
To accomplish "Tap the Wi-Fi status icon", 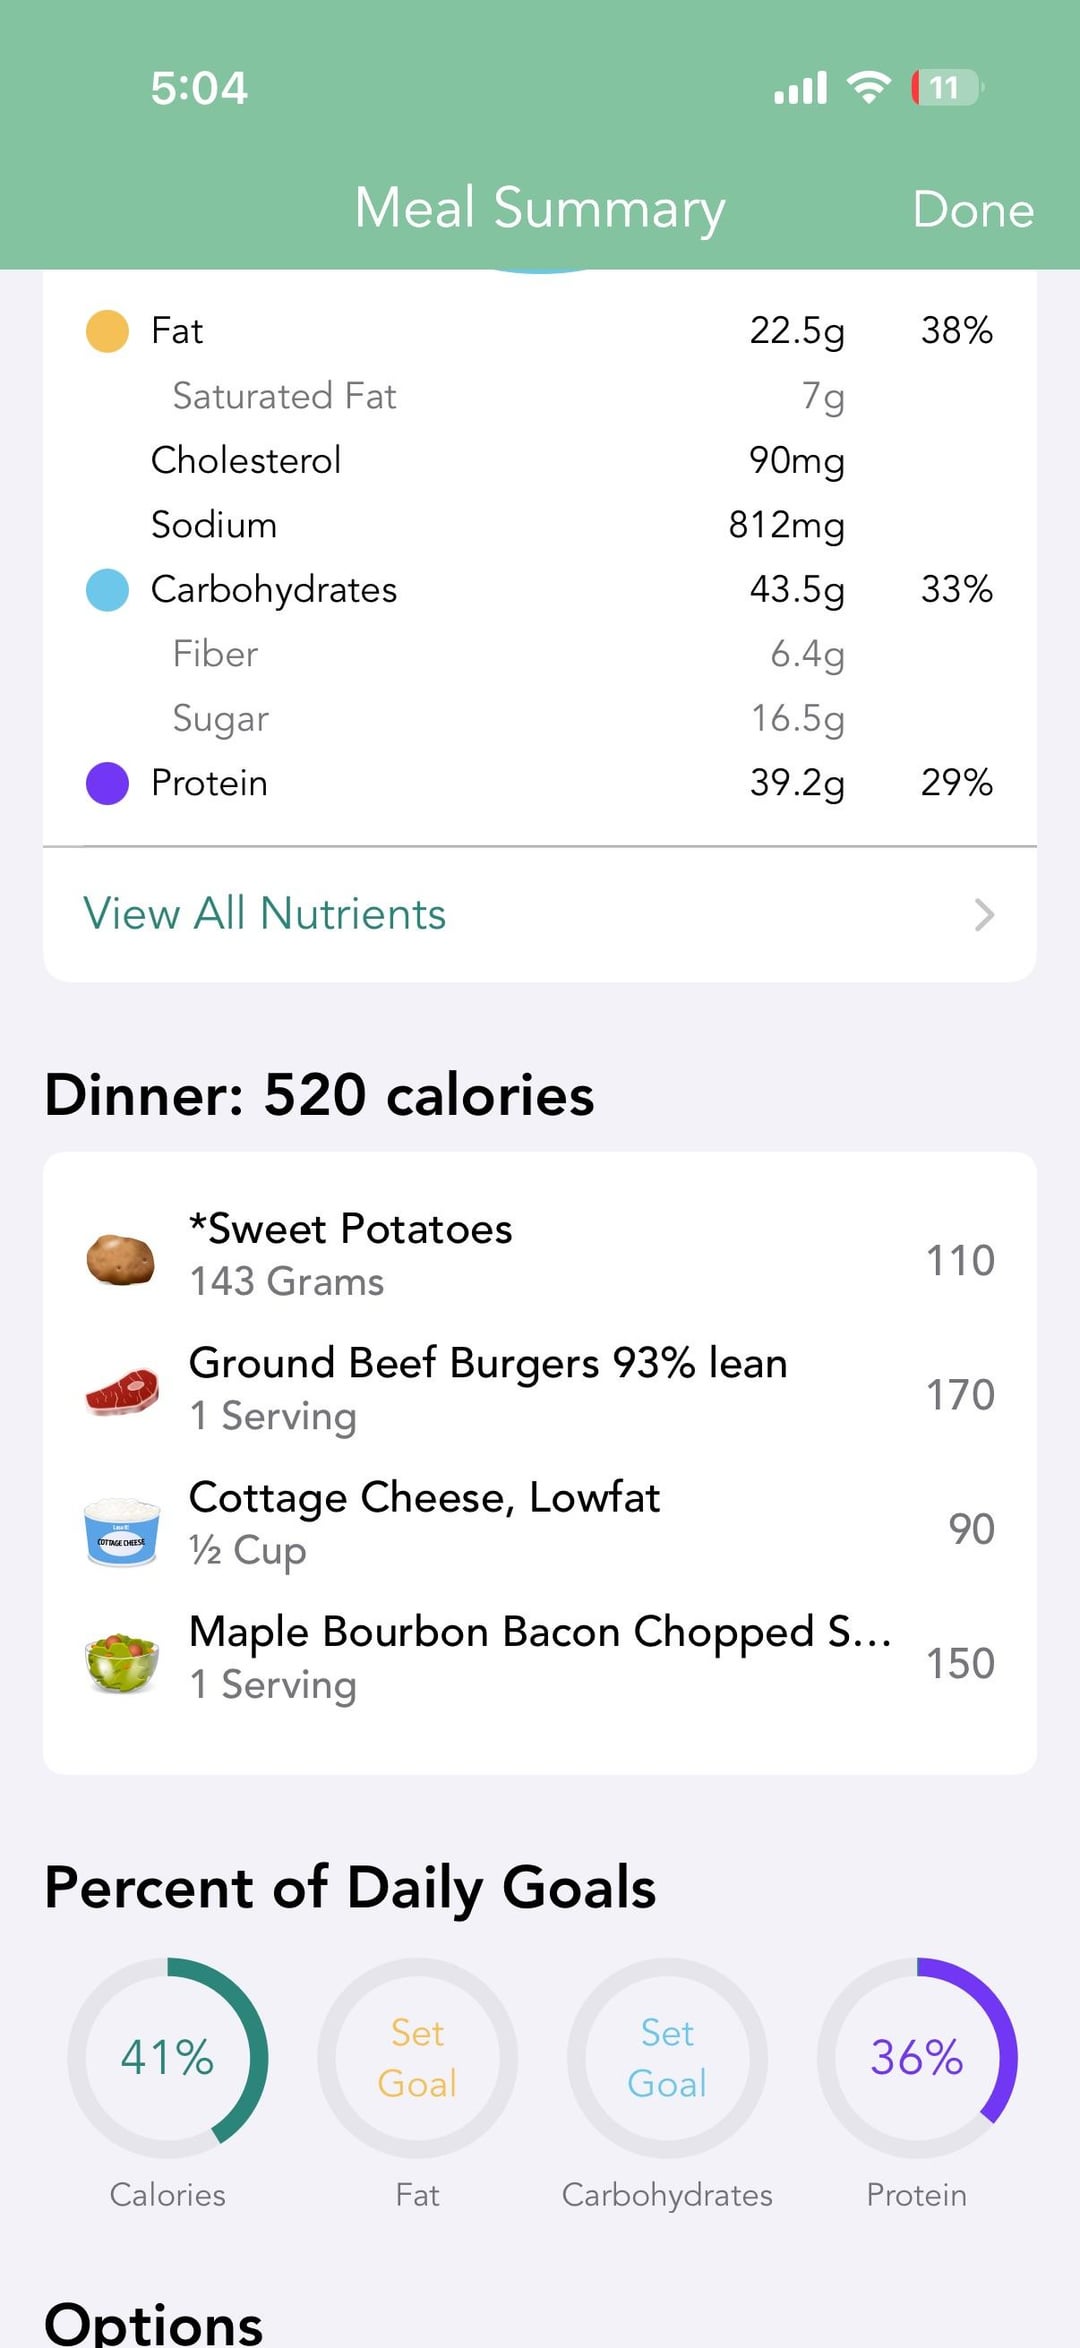I will pyautogui.click(x=868, y=88).
